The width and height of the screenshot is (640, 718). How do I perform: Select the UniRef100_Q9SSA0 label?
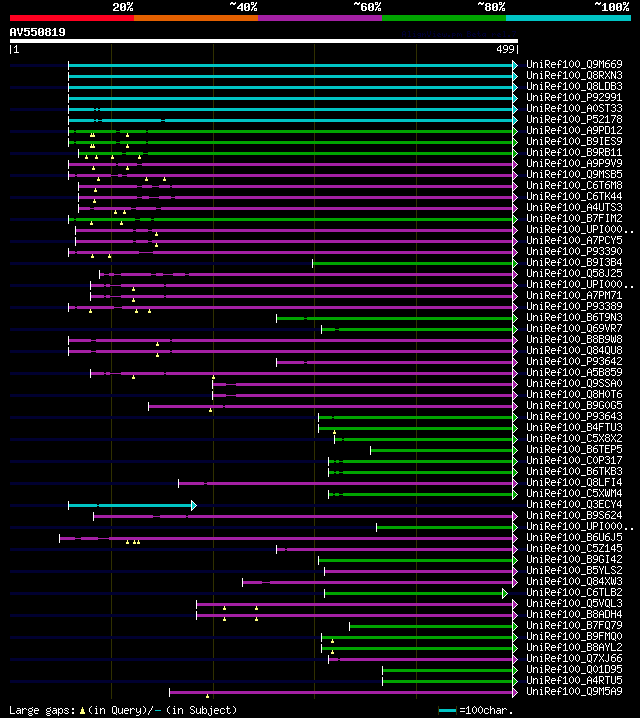point(574,383)
